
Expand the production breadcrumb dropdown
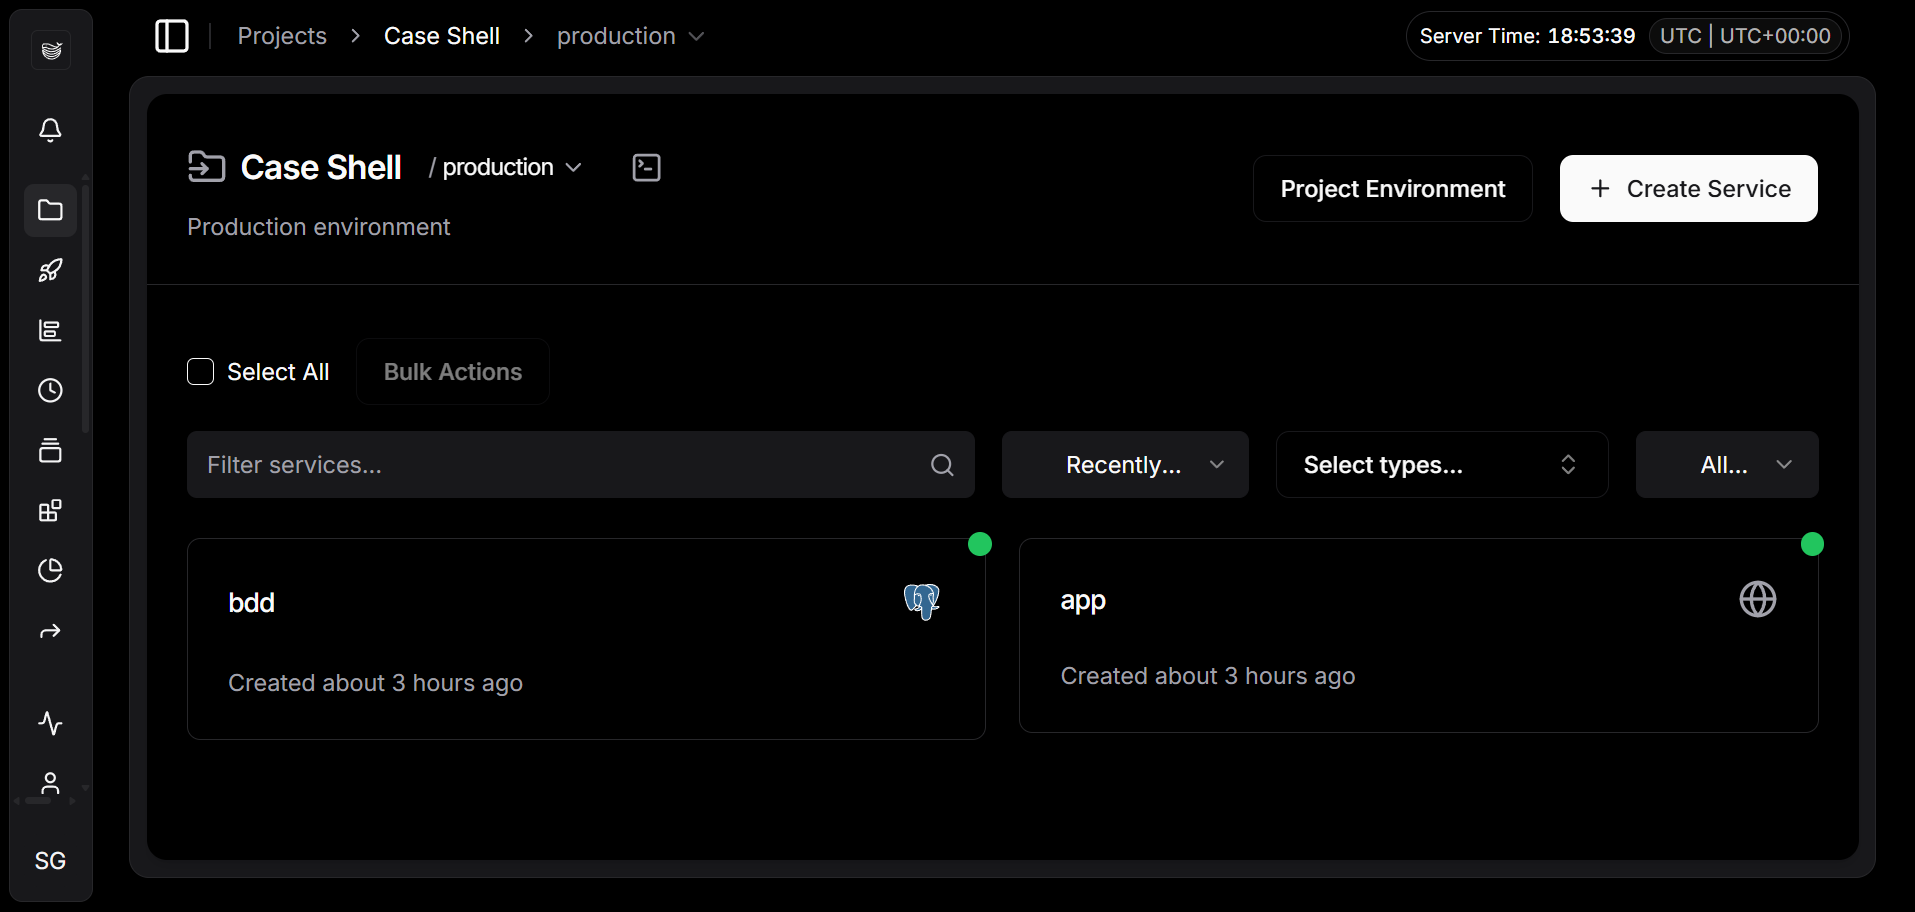coord(630,36)
